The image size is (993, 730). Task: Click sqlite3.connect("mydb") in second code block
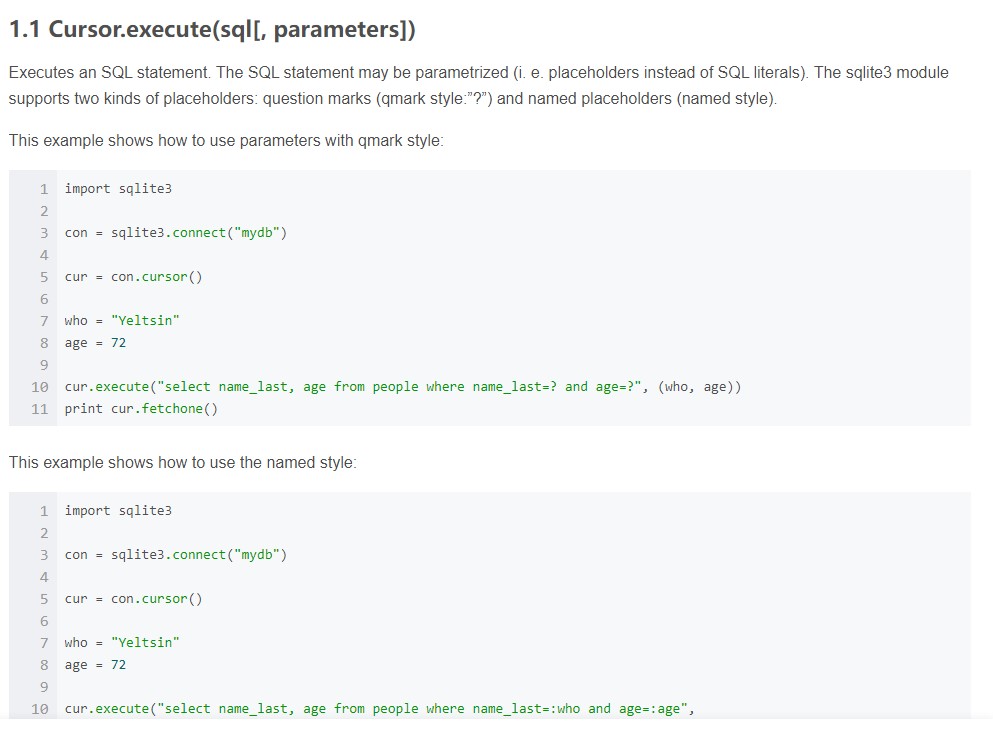(x=199, y=555)
